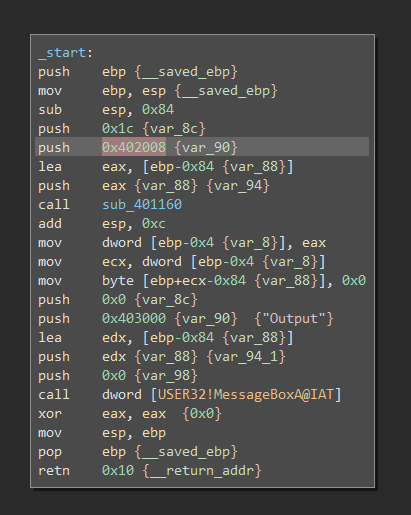The width and height of the screenshot is (411, 515).
Task: Select edx in the push edx instruction
Action: [x=114, y=356]
